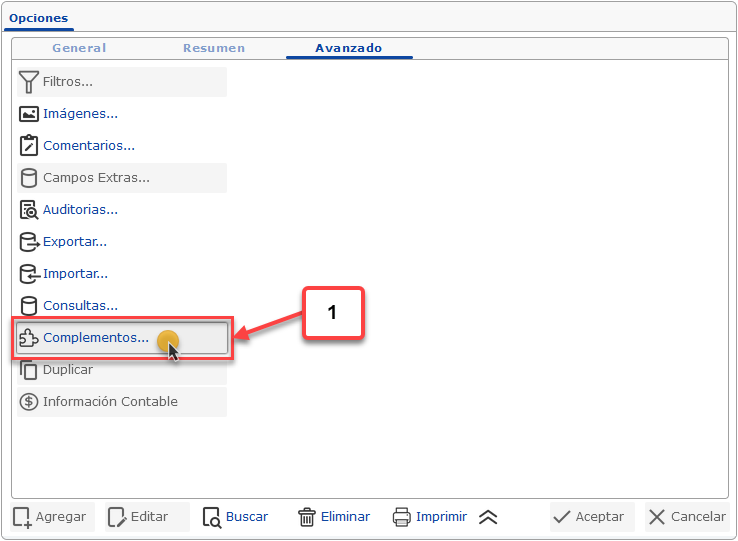Open Campos Extras option

click(96, 178)
